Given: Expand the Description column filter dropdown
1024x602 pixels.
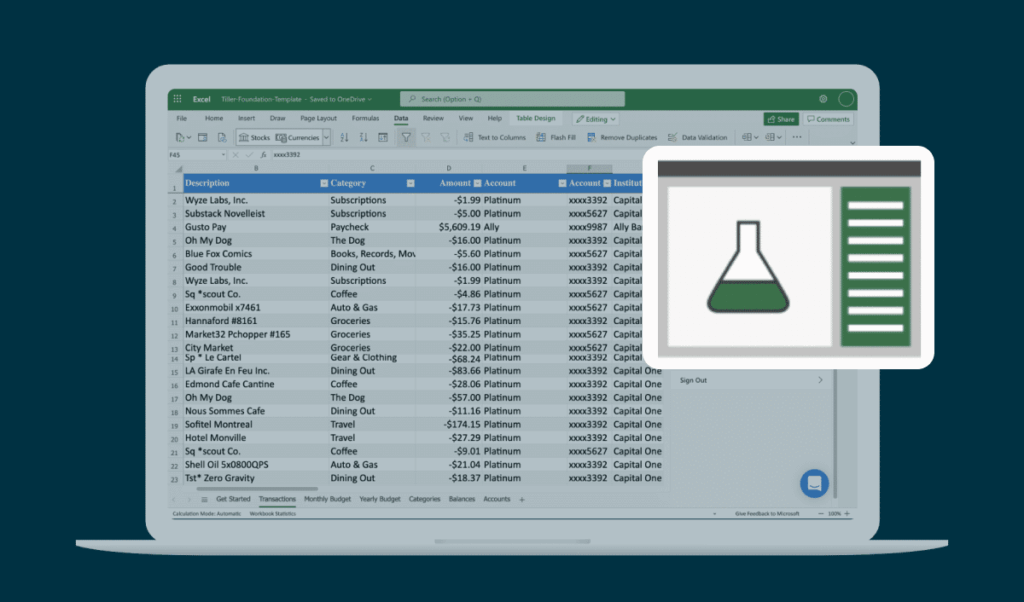Looking at the screenshot, I should 323,184.
